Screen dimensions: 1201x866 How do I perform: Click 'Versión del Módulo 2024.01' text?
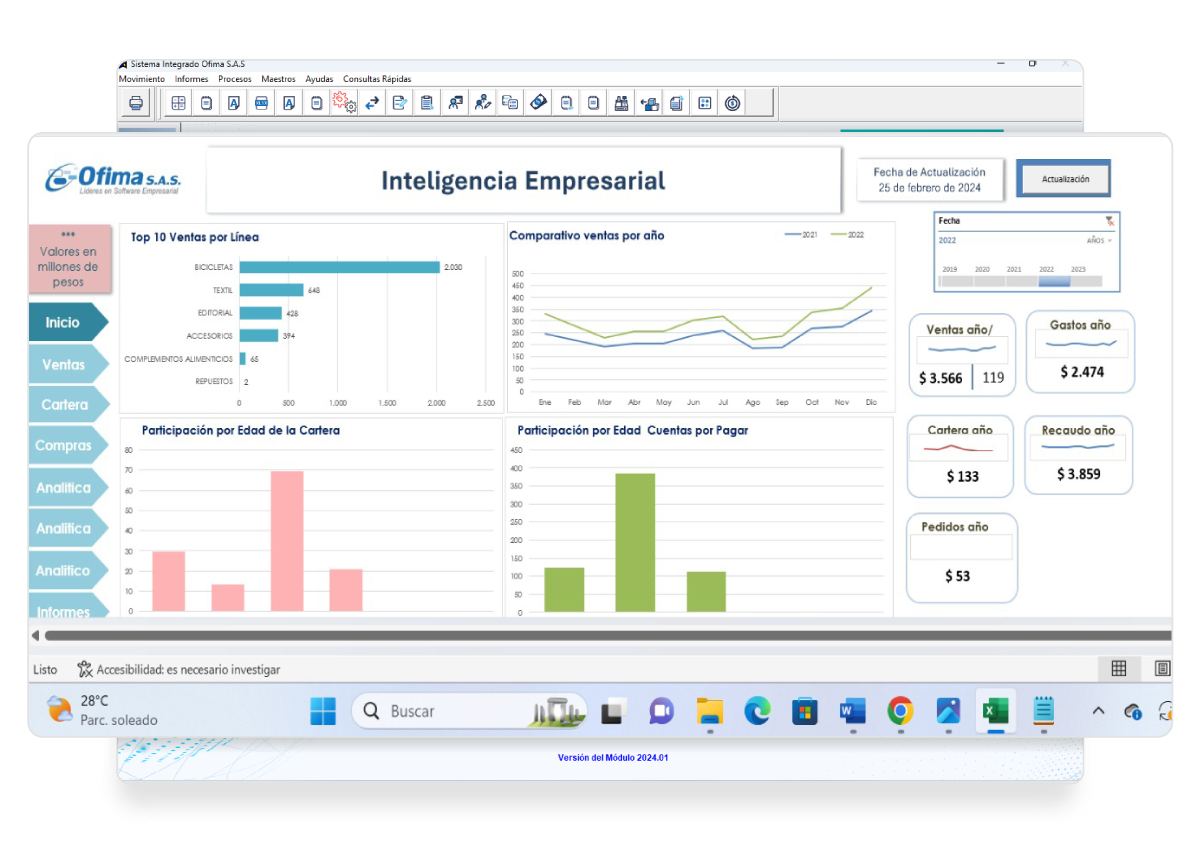click(x=612, y=757)
